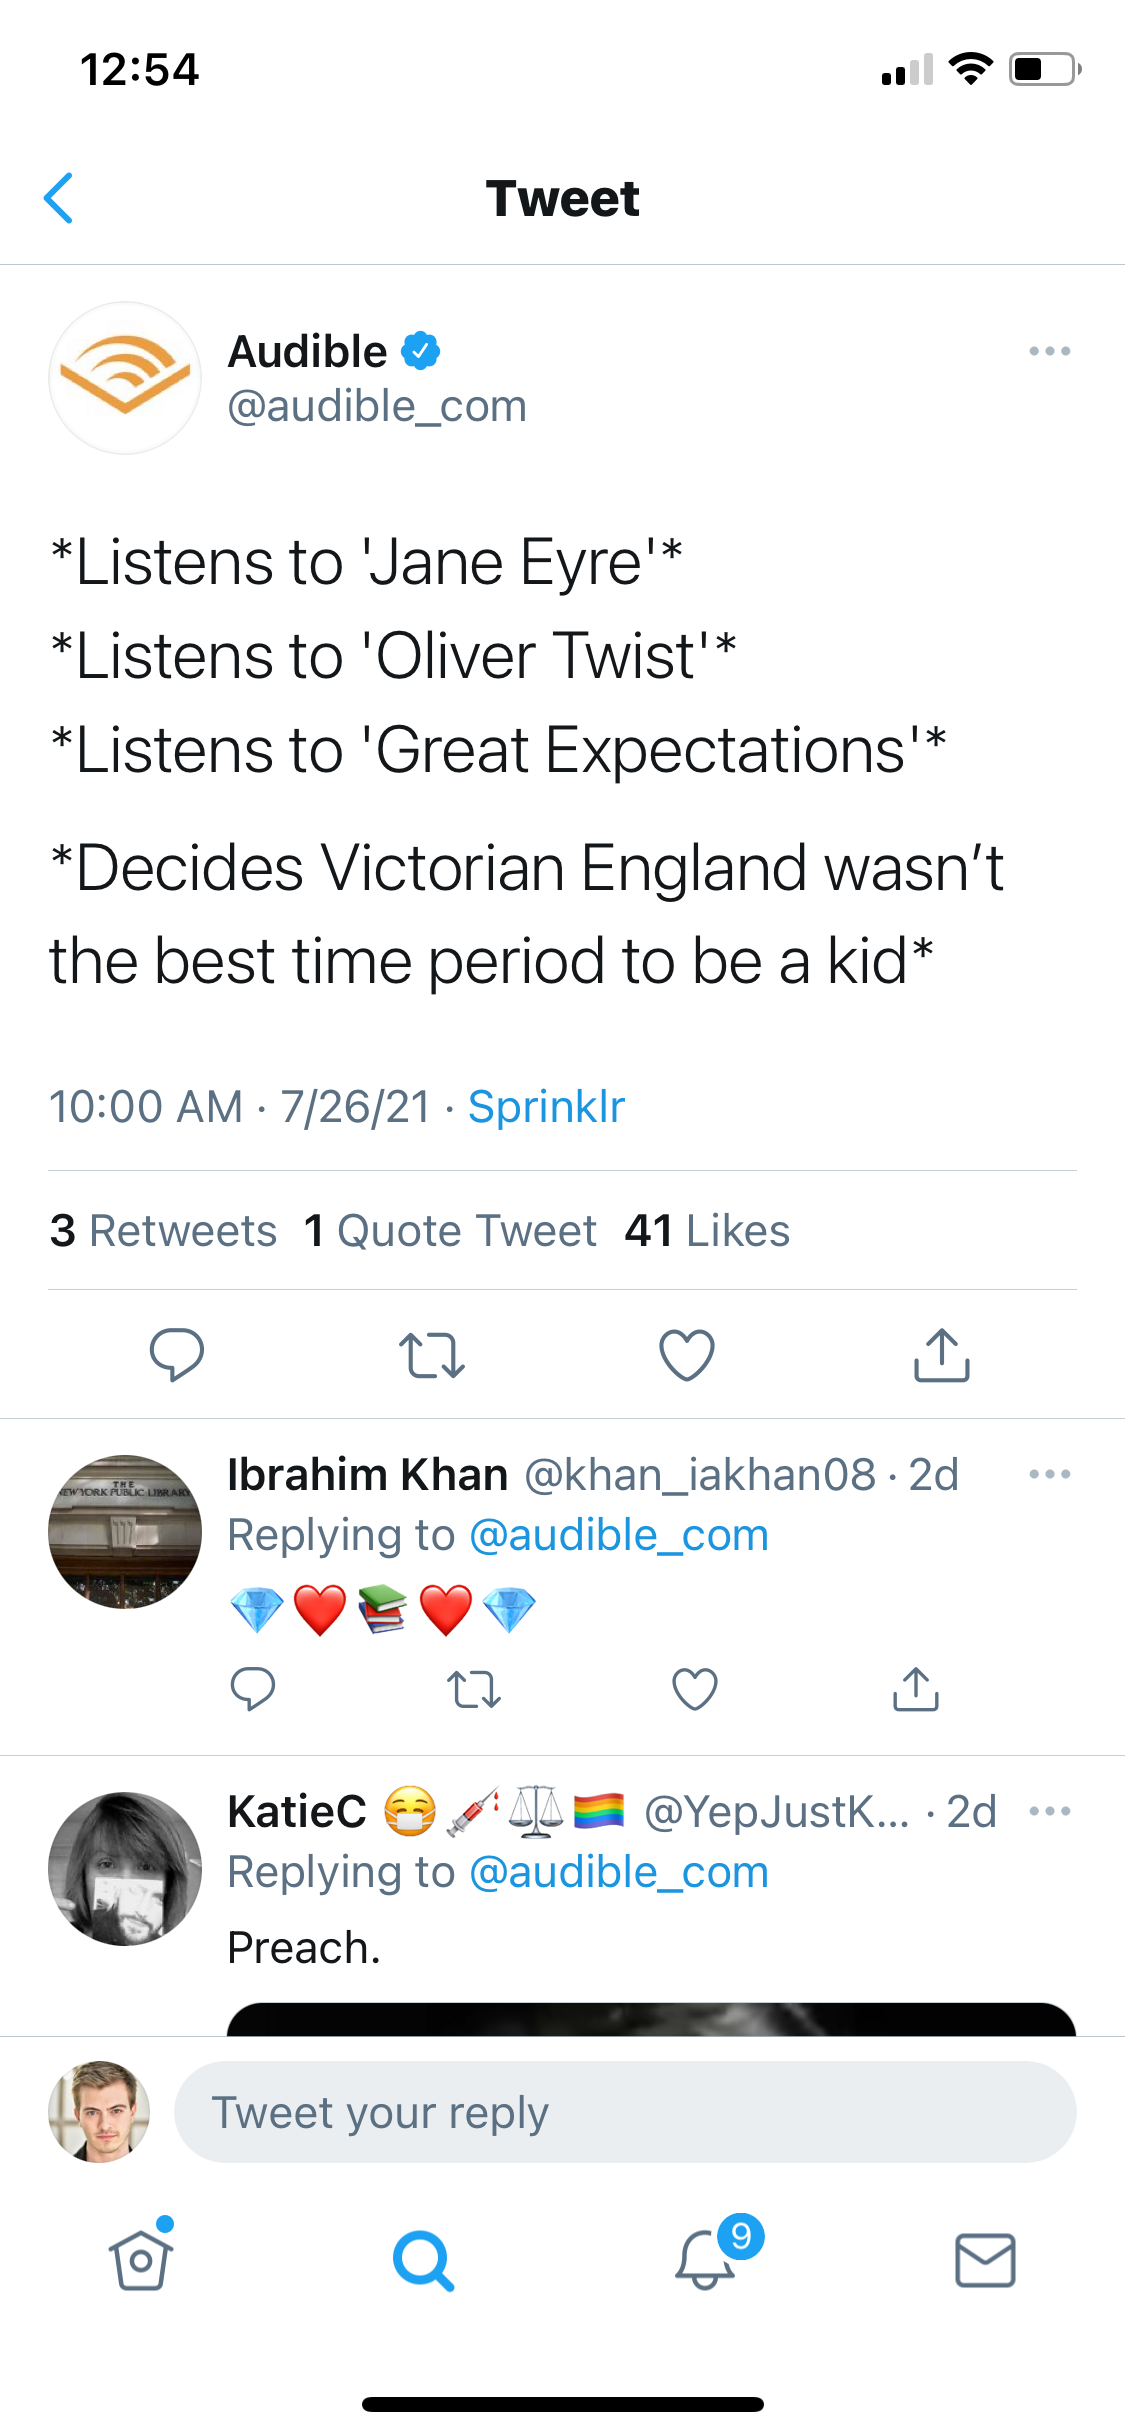Retweet Ibrahim Khan's reply

(474, 1690)
